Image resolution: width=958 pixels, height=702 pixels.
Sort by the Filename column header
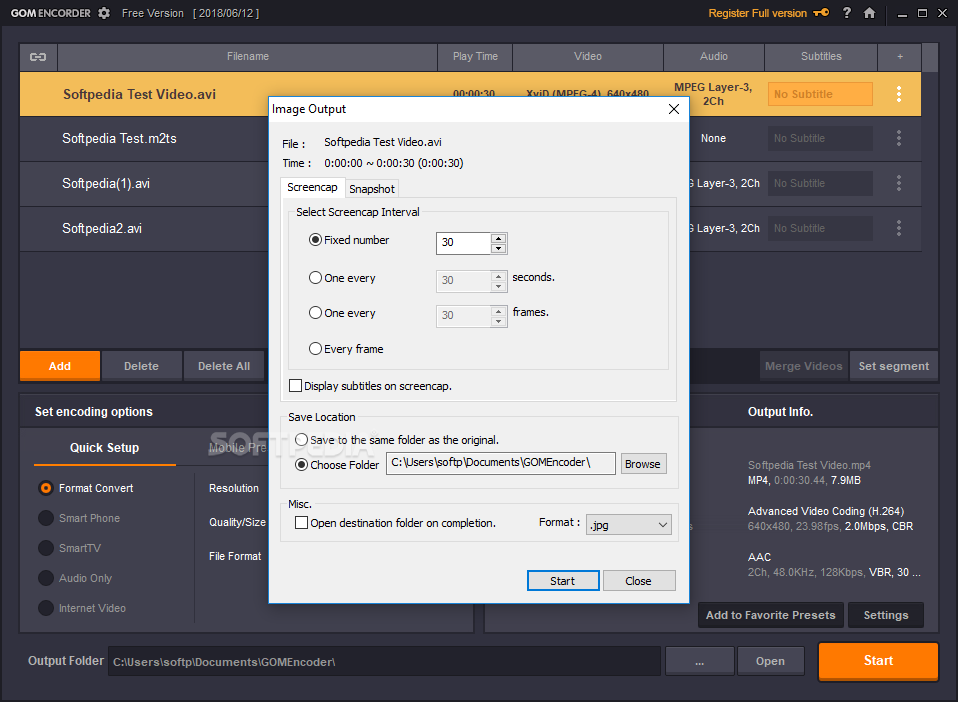click(247, 57)
